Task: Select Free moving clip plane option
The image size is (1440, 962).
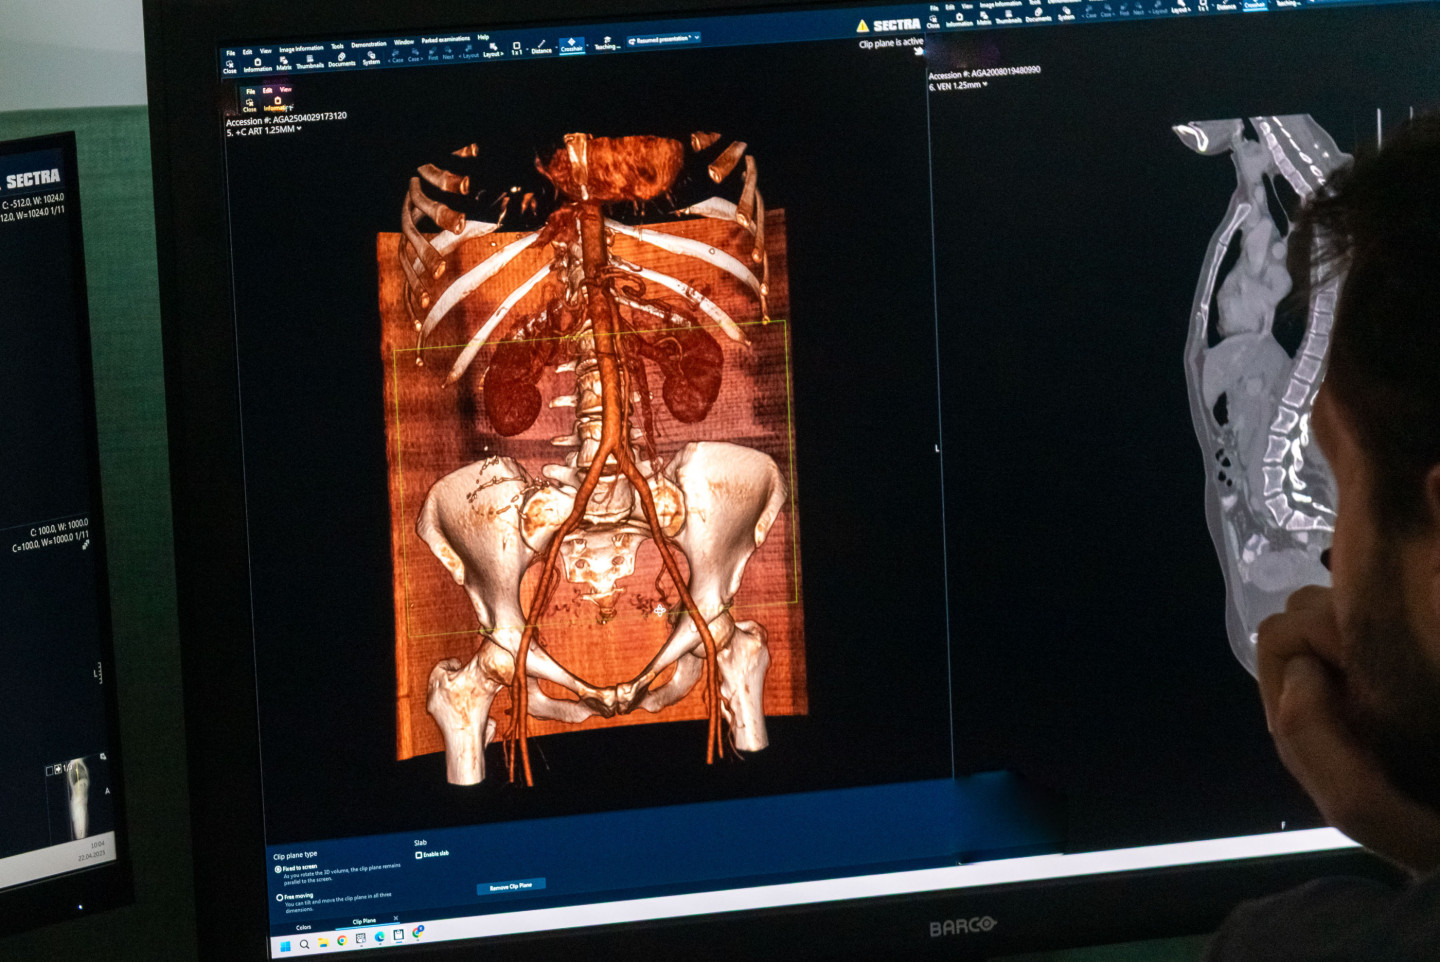Action: [279, 897]
